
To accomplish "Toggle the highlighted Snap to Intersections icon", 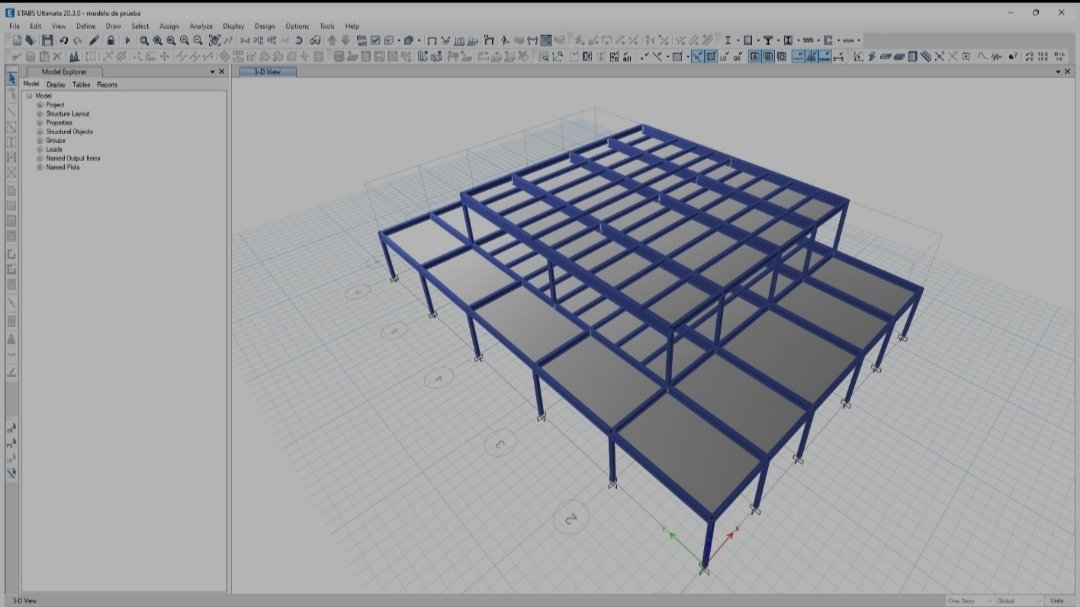I will coord(698,56).
